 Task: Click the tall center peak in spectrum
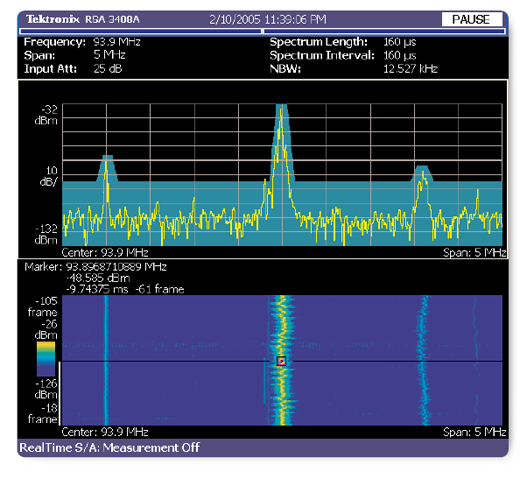[x=281, y=113]
